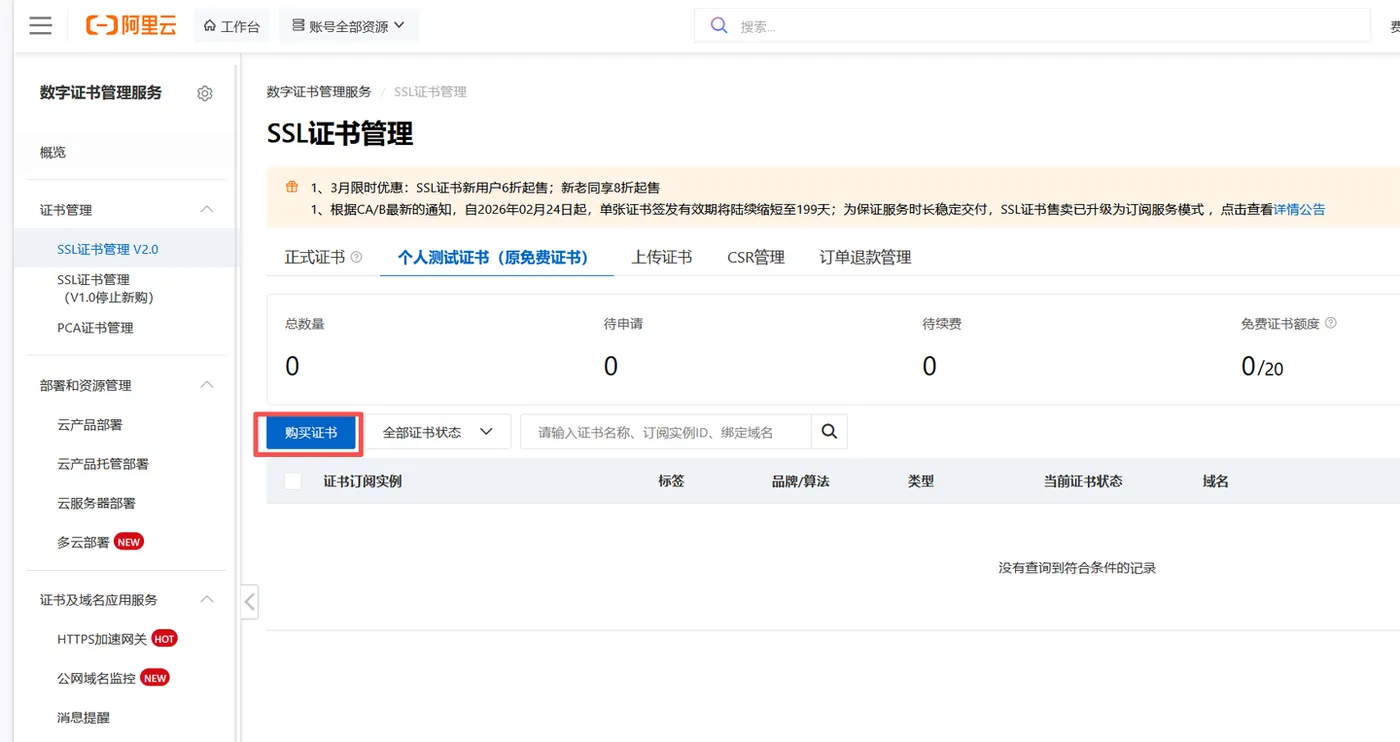1400x742 pixels.
Task: Open the 全部证书状态 filter dropdown
Action: (436, 432)
